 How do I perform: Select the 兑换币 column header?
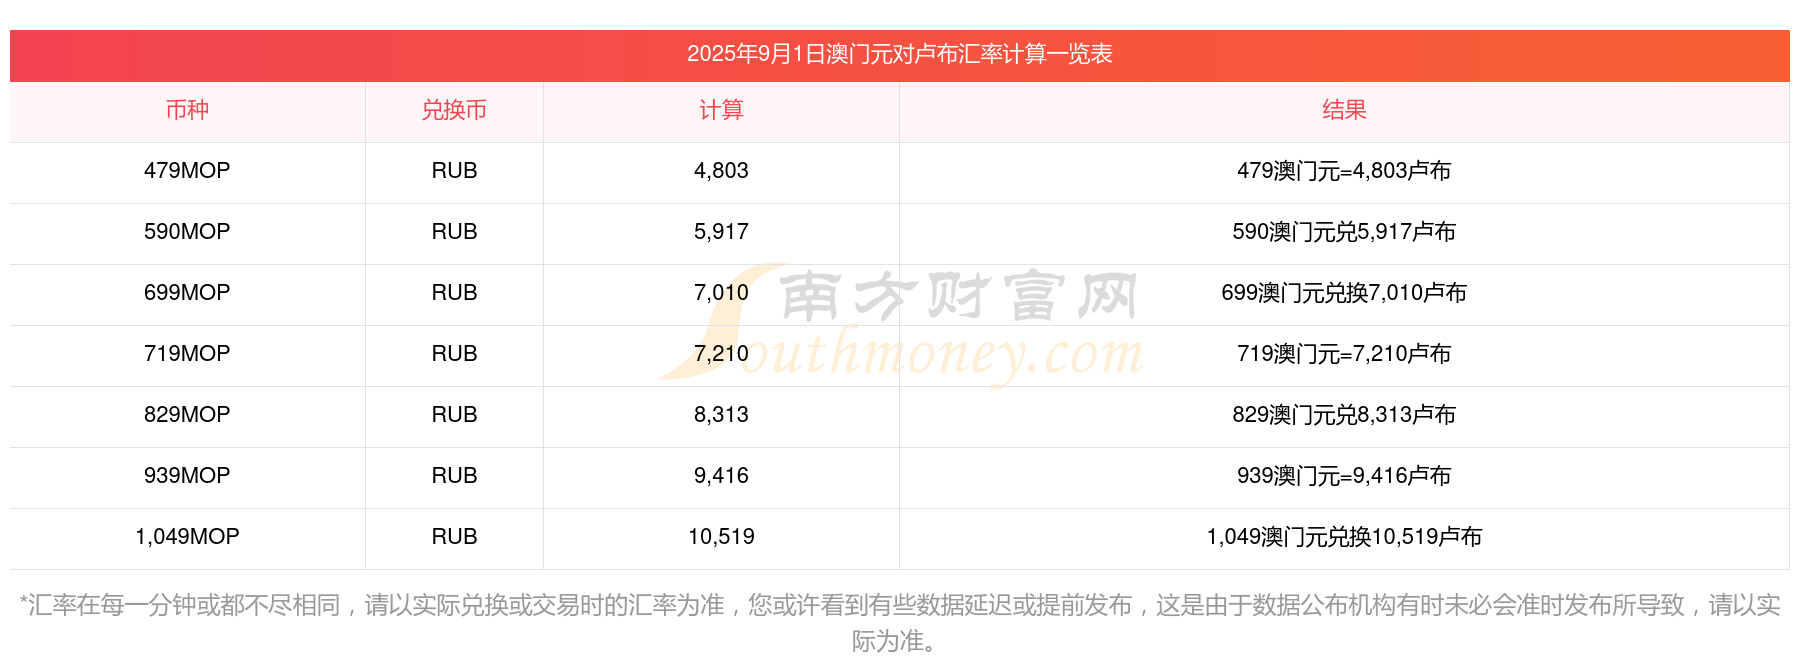click(x=454, y=110)
